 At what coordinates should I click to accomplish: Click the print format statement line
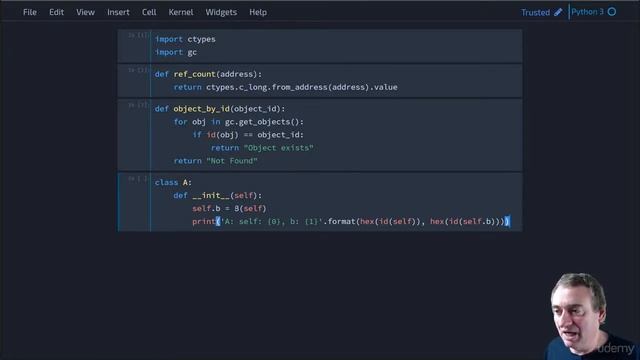(x=351, y=222)
